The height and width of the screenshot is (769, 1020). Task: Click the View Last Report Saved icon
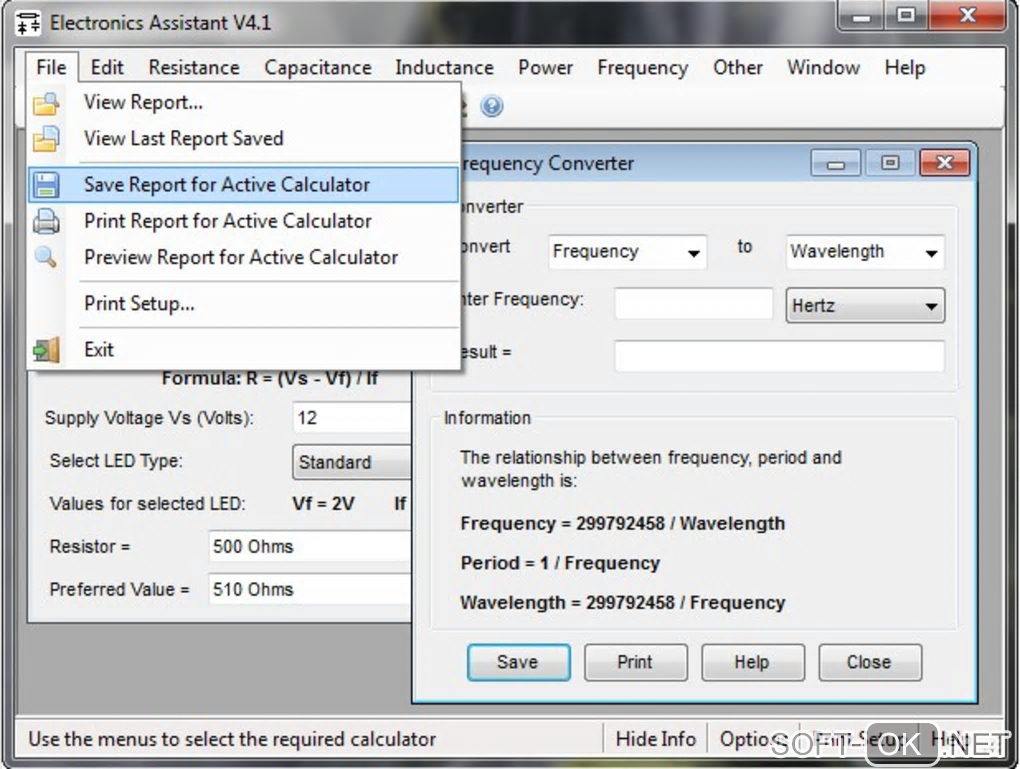click(x=46, y=139)
